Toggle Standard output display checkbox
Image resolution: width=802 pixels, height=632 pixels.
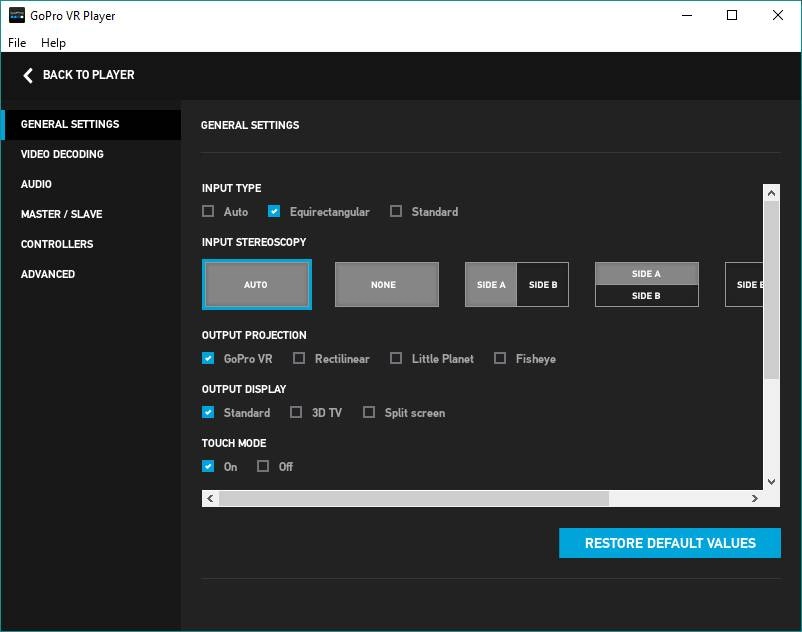pyautogui.click(x=208, y=412)
